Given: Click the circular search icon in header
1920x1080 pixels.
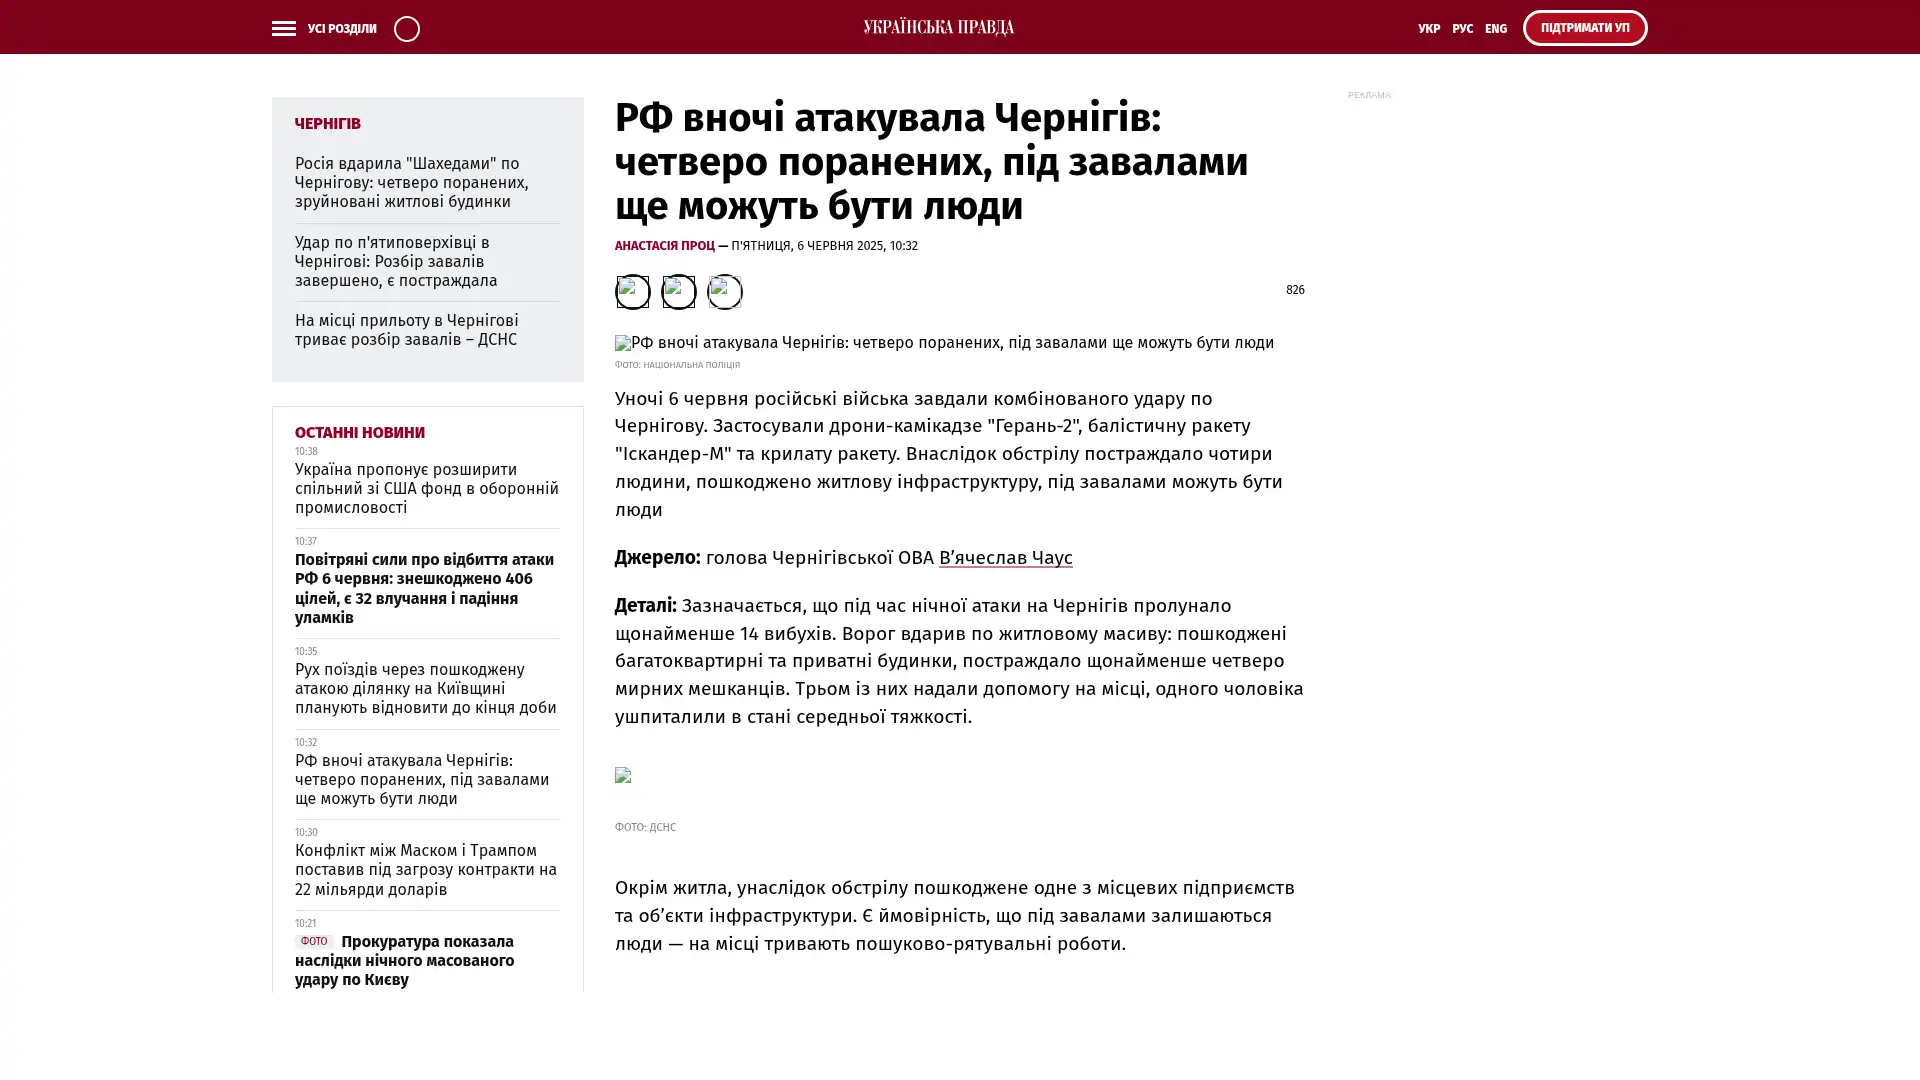Looking at the screenshot, I should point(406,28).
